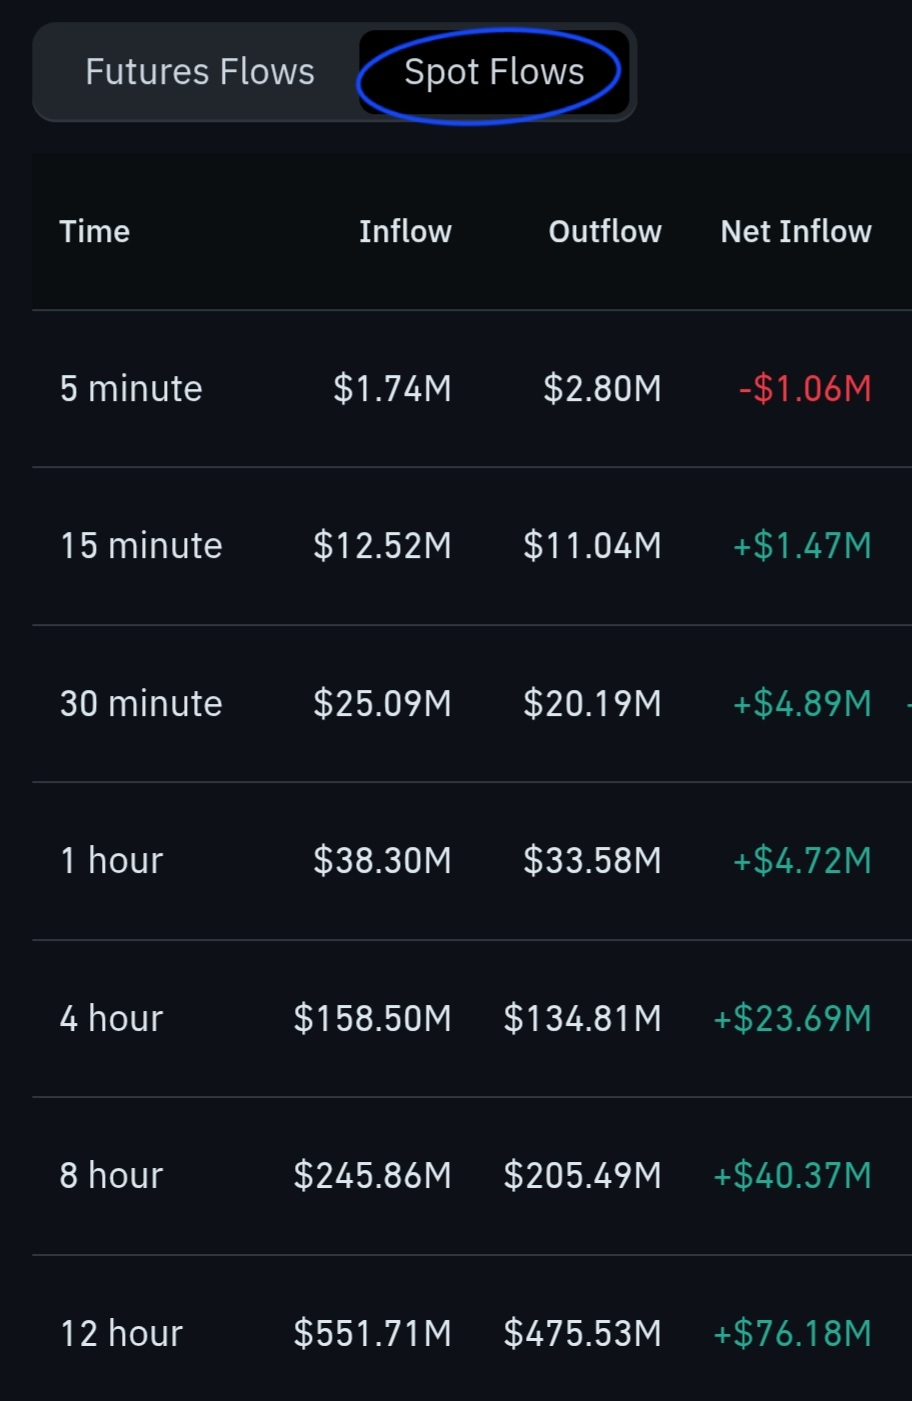Click the 30 minute row label

[x=141, y=703]
